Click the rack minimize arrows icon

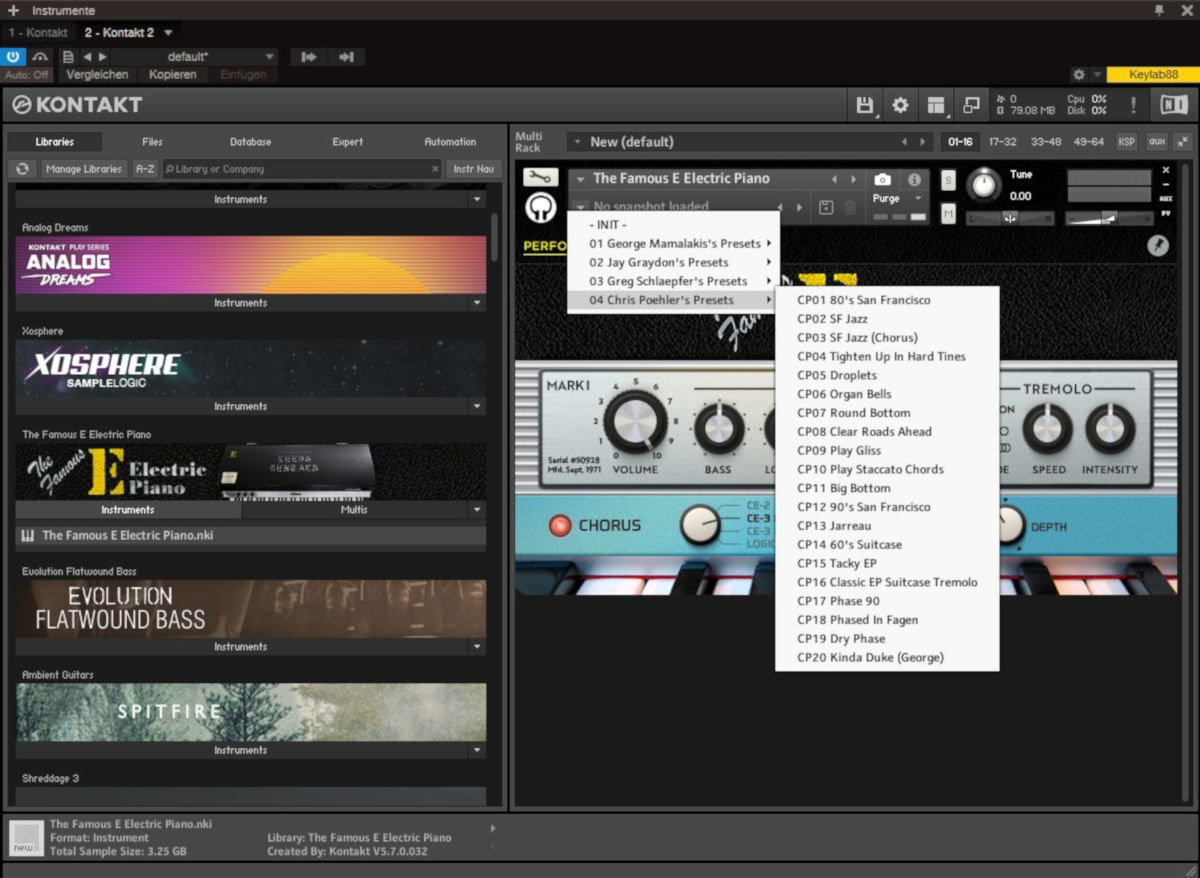click(1183, 142)
